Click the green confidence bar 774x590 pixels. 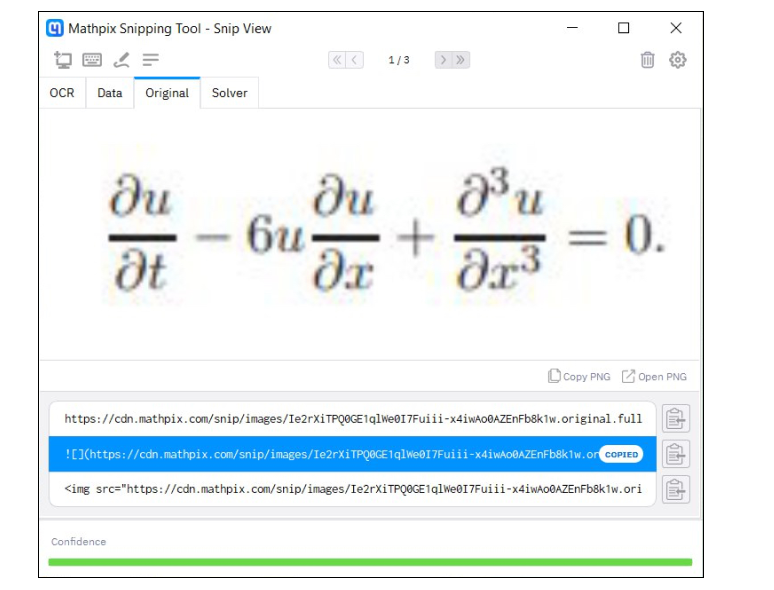(x=370, y=562)
